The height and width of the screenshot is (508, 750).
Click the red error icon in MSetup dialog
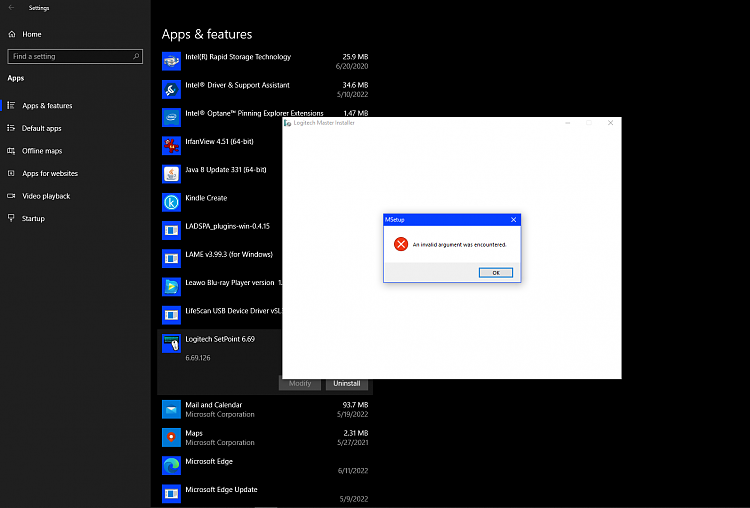[x=401, y=244]
